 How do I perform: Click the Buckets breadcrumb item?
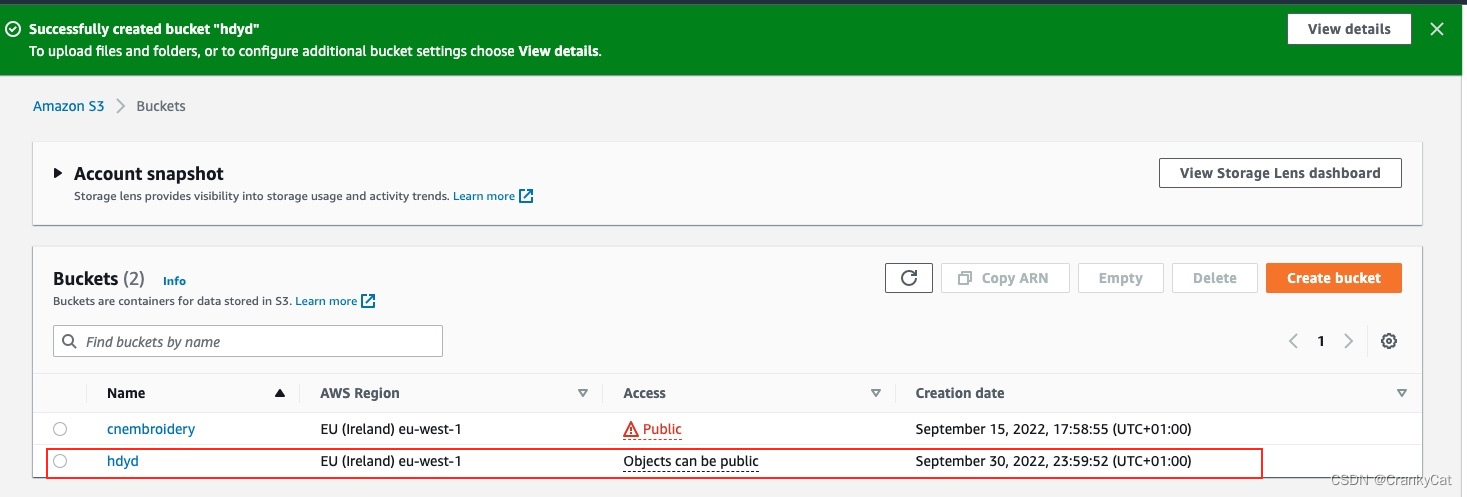161,106
